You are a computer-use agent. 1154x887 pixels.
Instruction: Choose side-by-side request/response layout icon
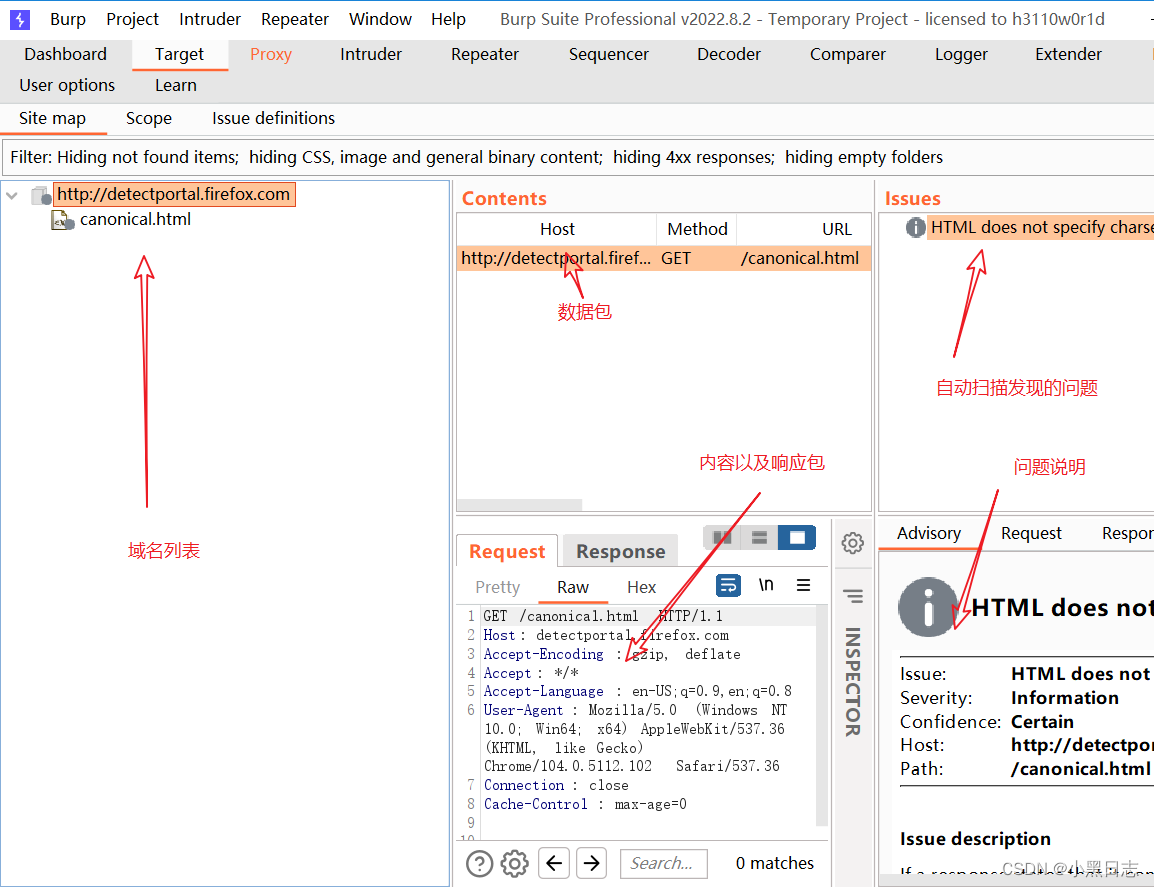tap(722, 538)
